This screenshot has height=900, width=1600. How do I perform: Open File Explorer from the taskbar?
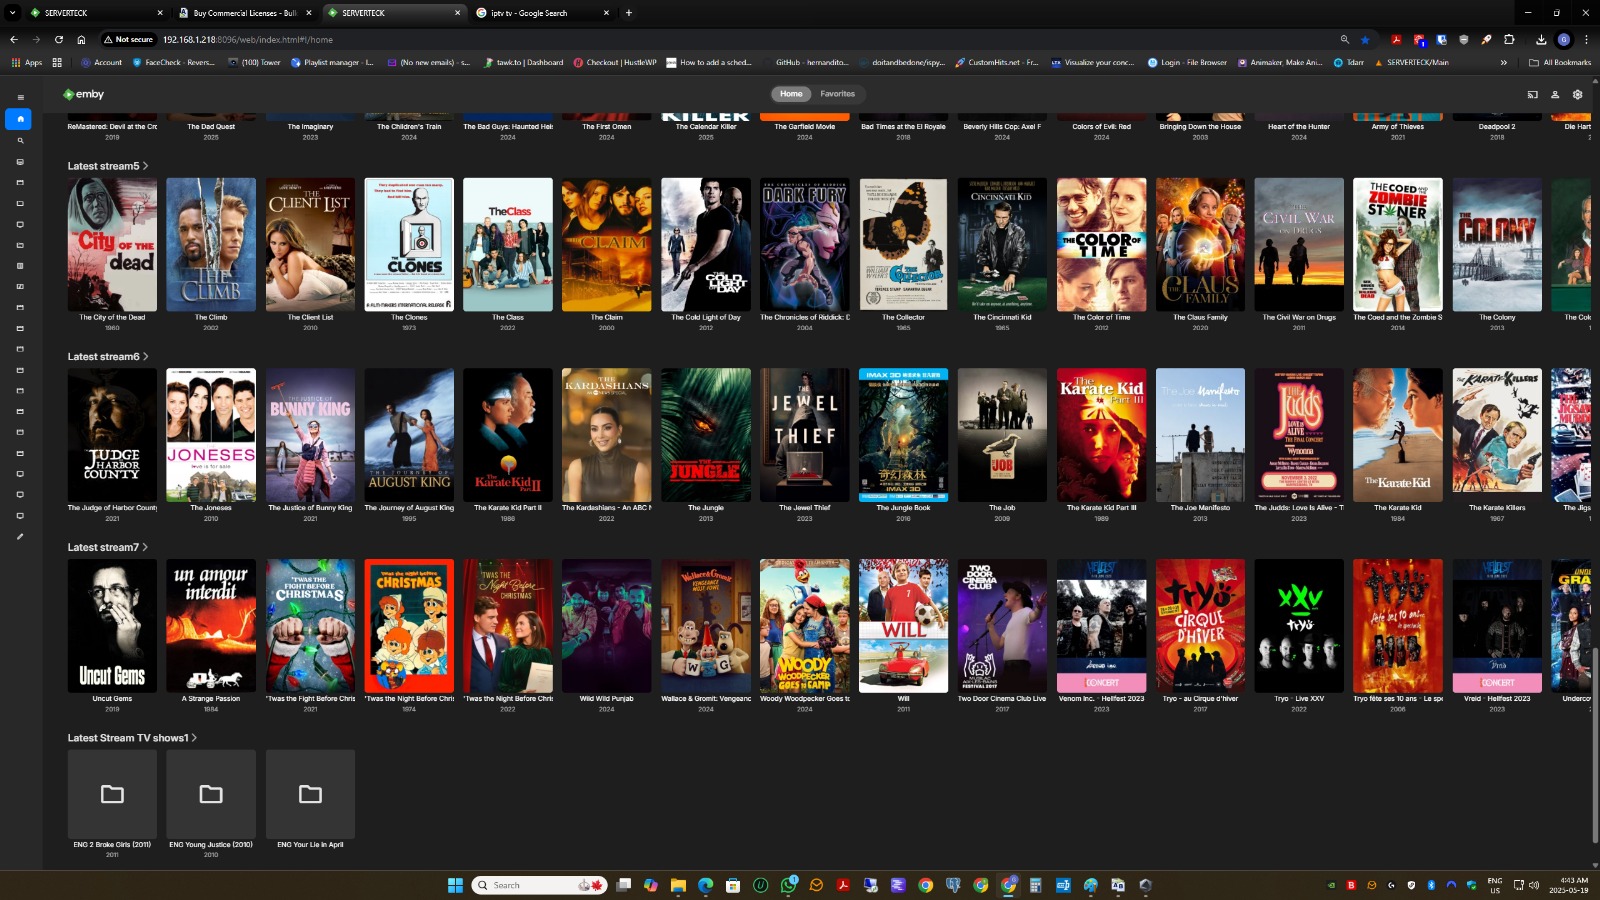pos(678,885)
